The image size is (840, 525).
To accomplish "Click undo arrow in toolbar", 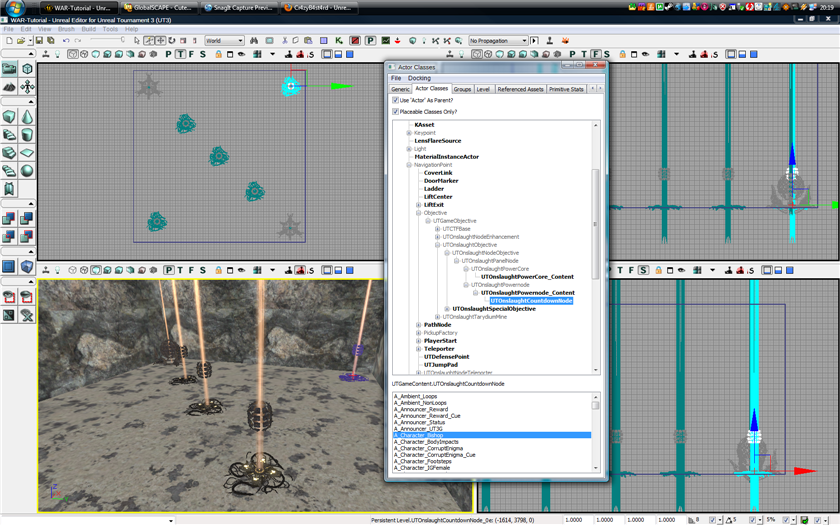I will coord(66,41).
